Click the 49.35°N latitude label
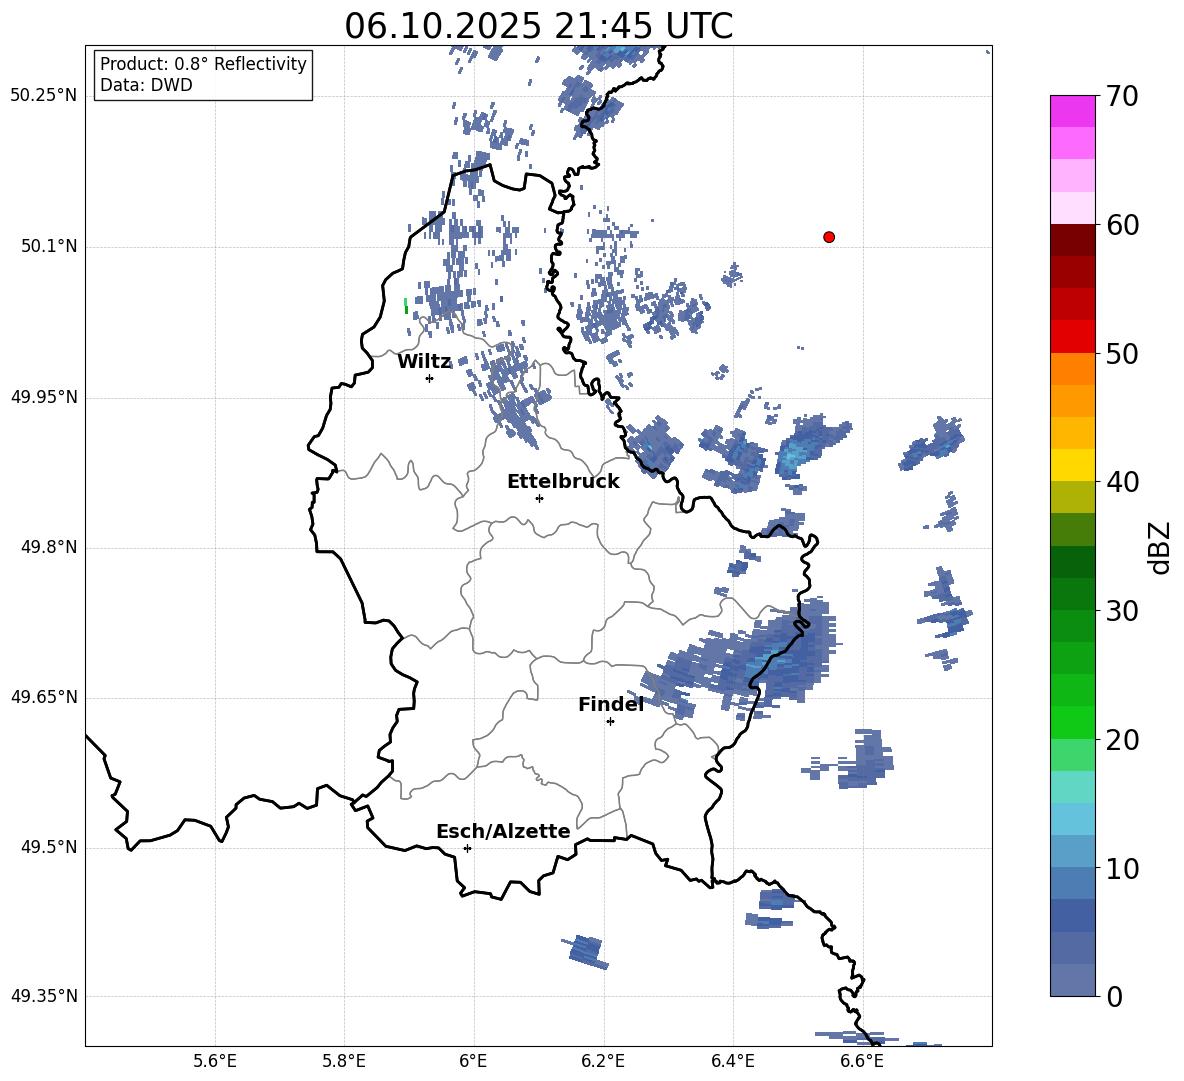Image resolution: width=1184 pixels, height=1081 pixels. 44,996
